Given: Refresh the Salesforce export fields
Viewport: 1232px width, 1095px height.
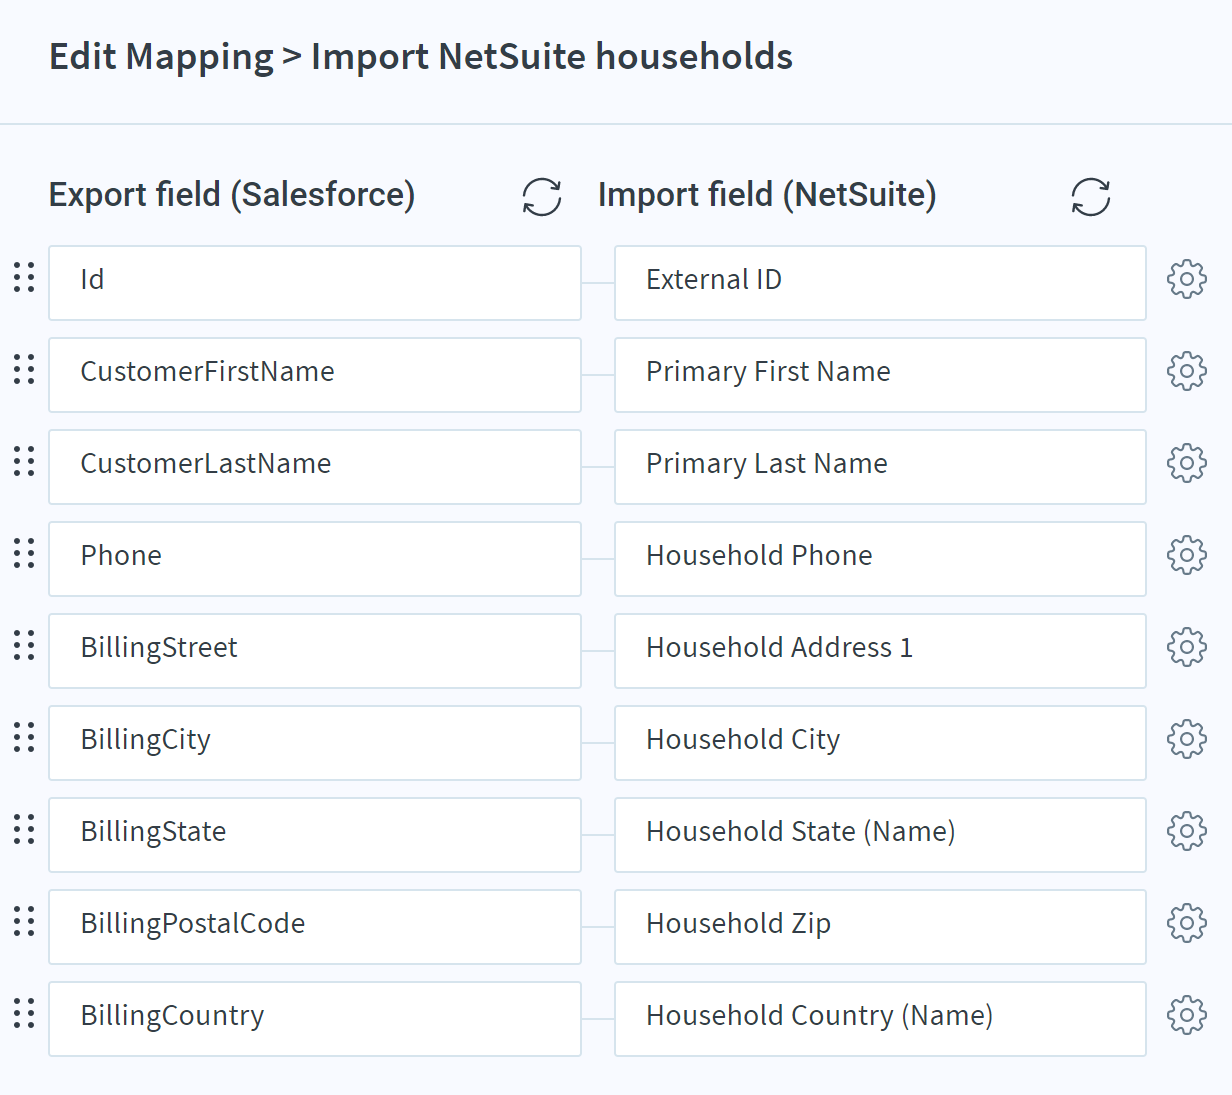Looking at the screenshot, I should tap(542, 197).
